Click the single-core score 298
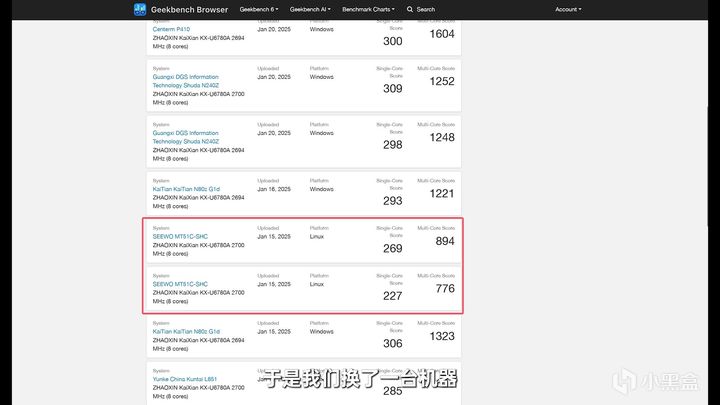Image resolution: width=720 pixels, height=405 pixels. 393,145
